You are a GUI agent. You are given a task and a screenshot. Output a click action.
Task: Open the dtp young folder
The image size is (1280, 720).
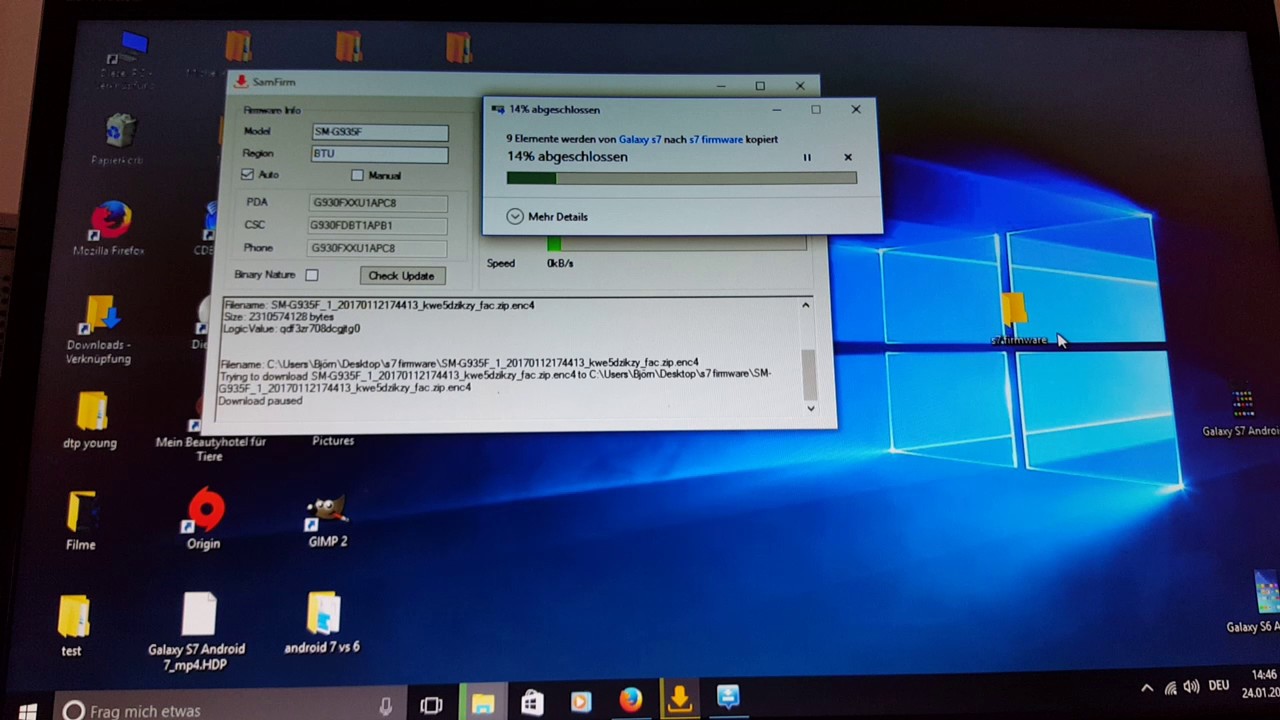click(90, 418)
